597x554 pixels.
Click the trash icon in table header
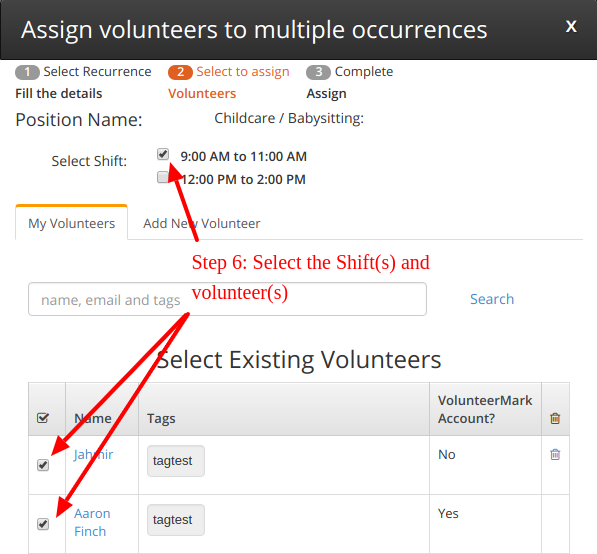tap(555, 418)
